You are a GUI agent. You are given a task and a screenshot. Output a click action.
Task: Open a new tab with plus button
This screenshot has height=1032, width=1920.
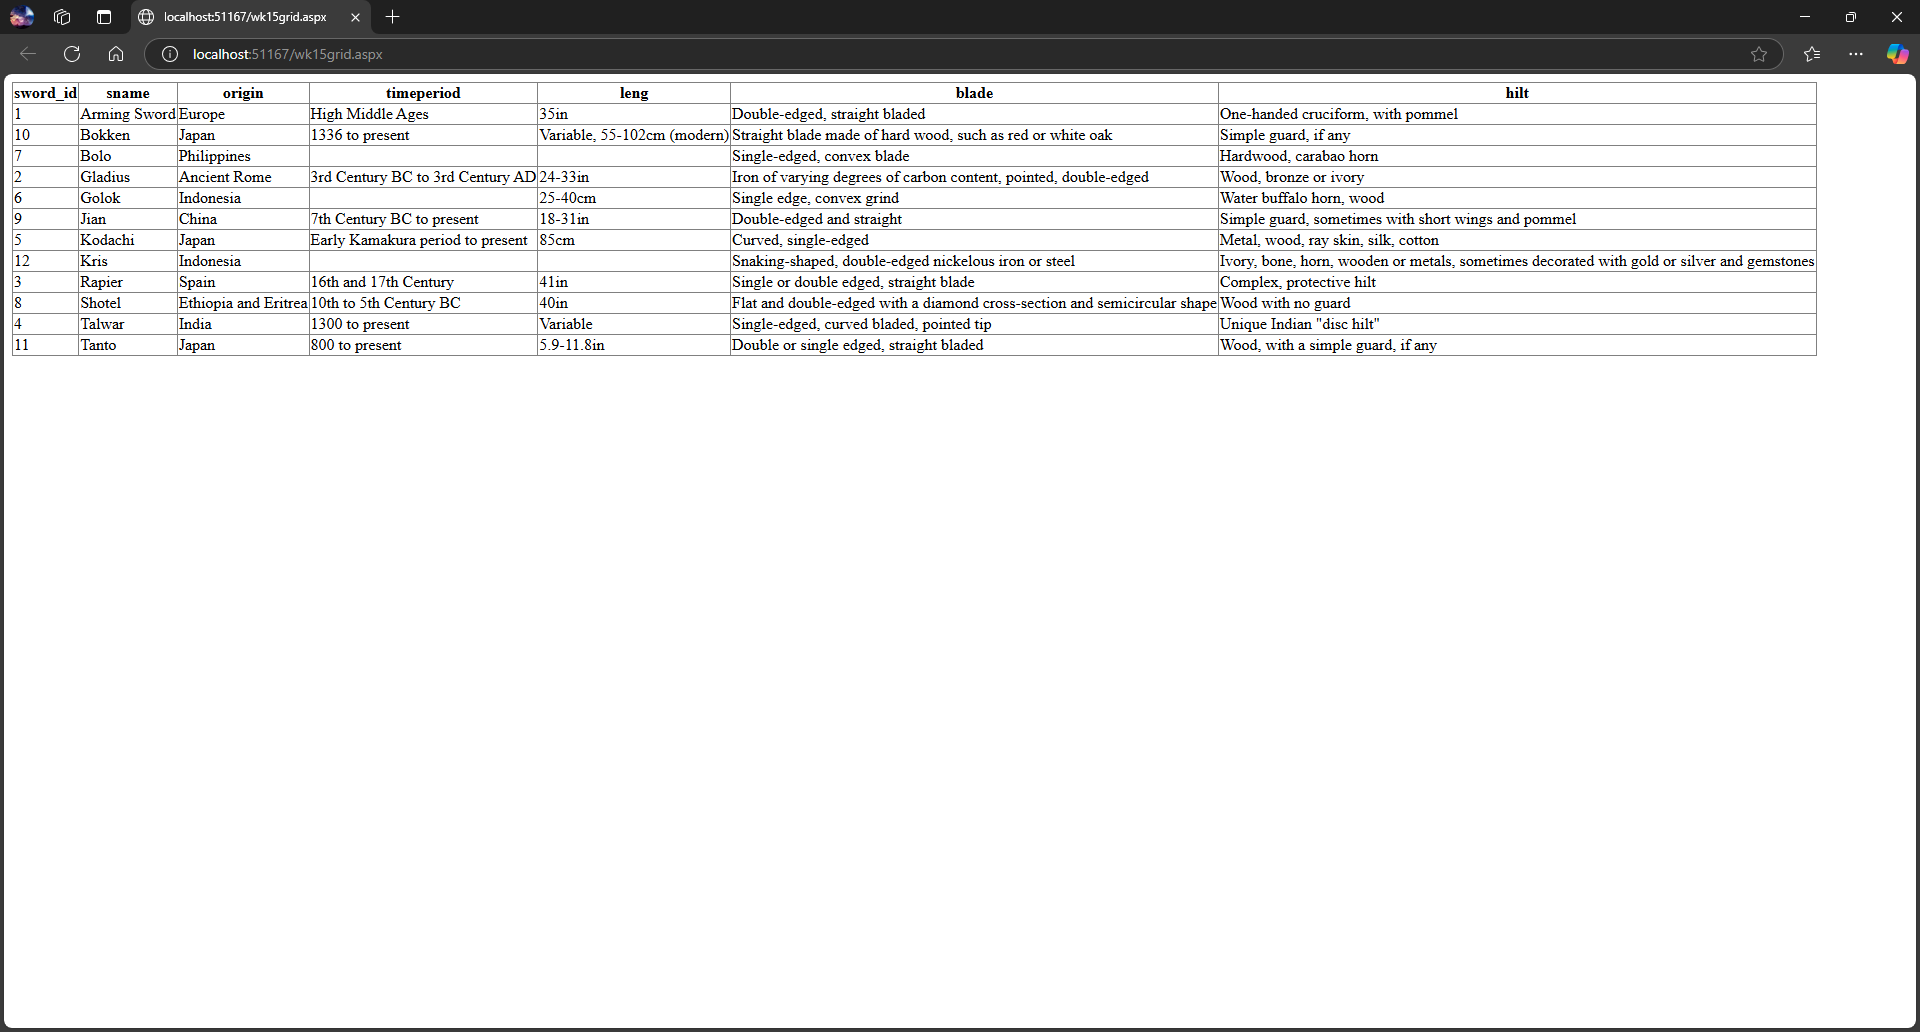[393, 17]
